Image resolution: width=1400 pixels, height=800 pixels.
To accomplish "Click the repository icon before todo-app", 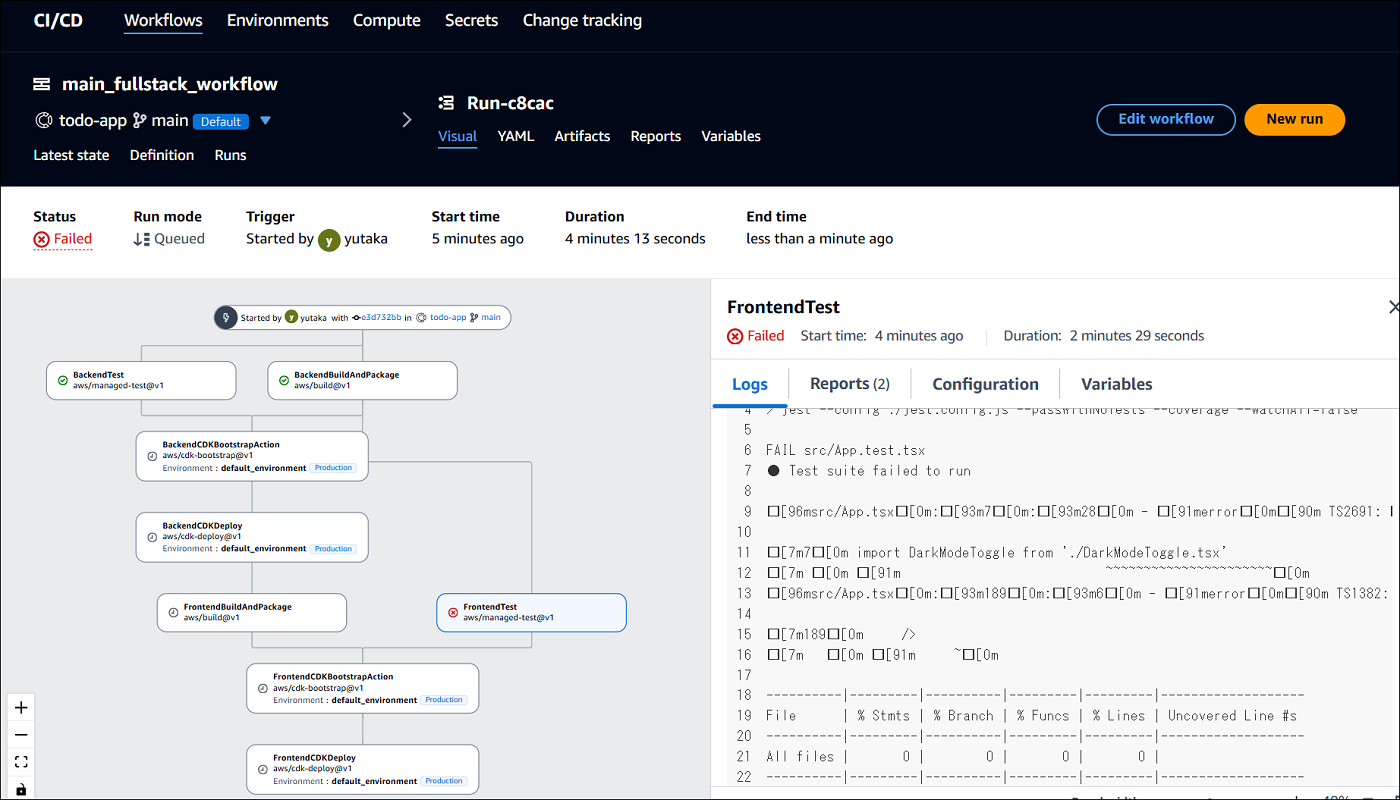I will (42, 120).
